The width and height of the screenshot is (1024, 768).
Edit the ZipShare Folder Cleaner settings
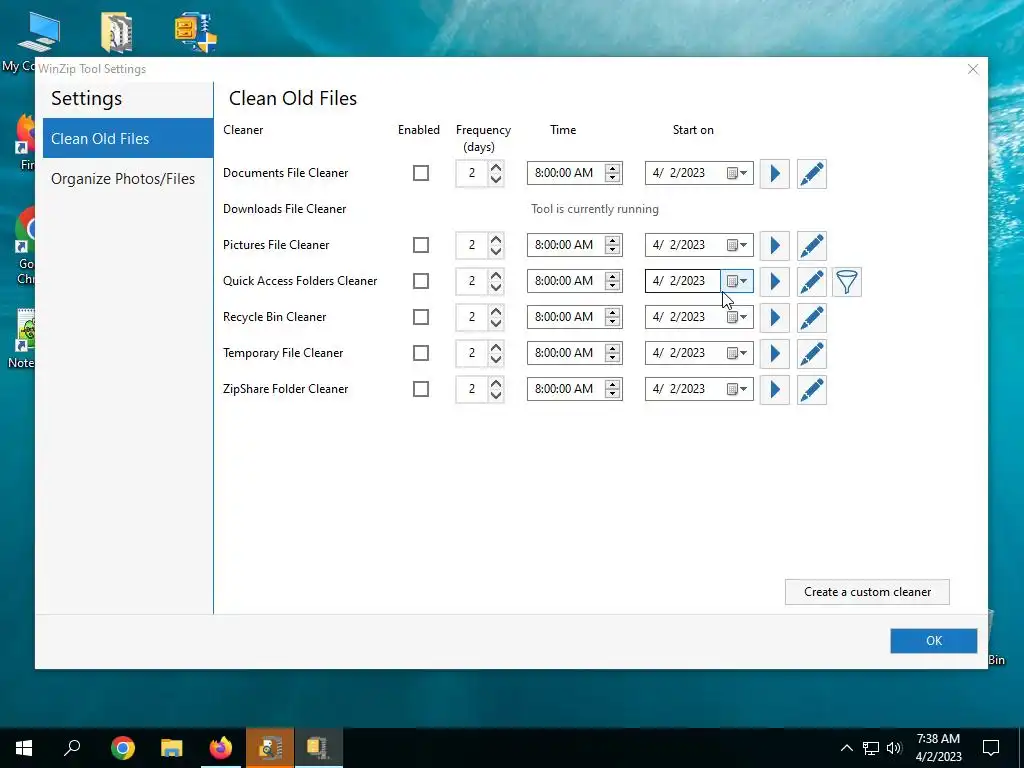(812, 389)
